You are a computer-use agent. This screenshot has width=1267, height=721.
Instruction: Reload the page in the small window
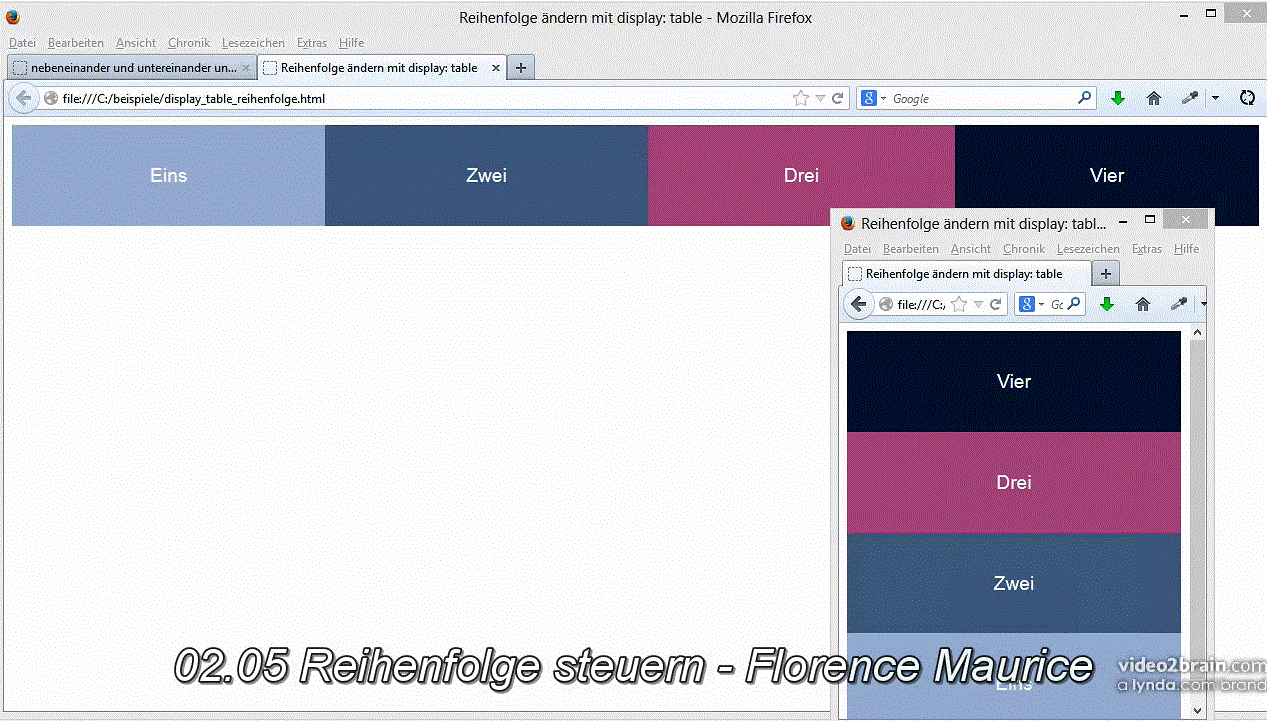tap(996, 304)
